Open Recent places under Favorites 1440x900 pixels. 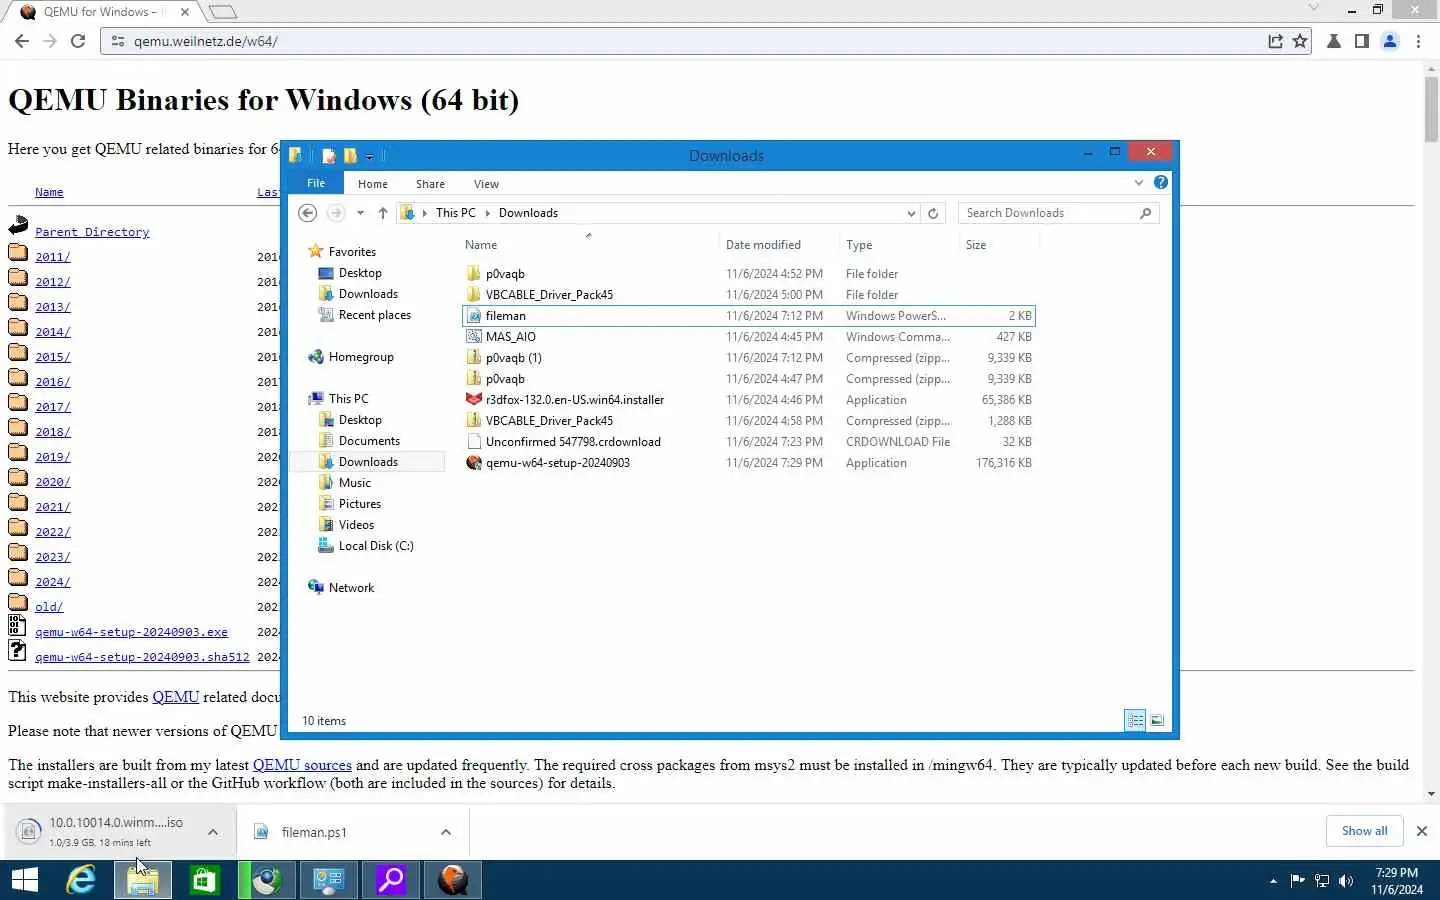(375, 315)
